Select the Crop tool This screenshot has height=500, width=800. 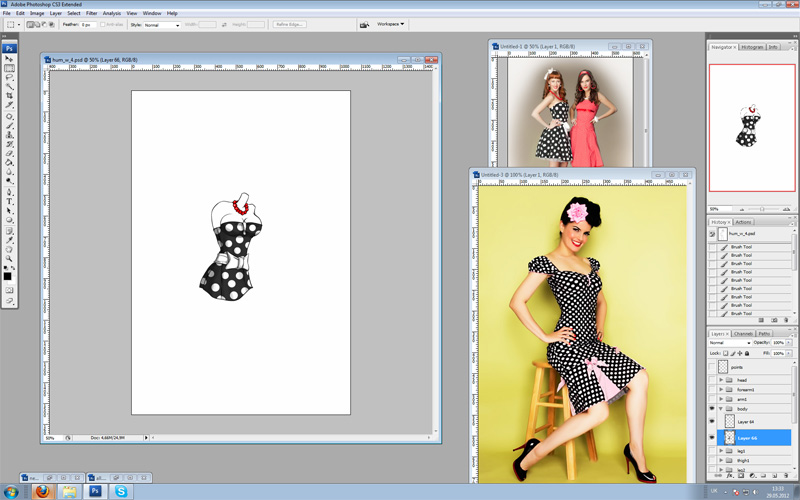(x=10, y=95)
